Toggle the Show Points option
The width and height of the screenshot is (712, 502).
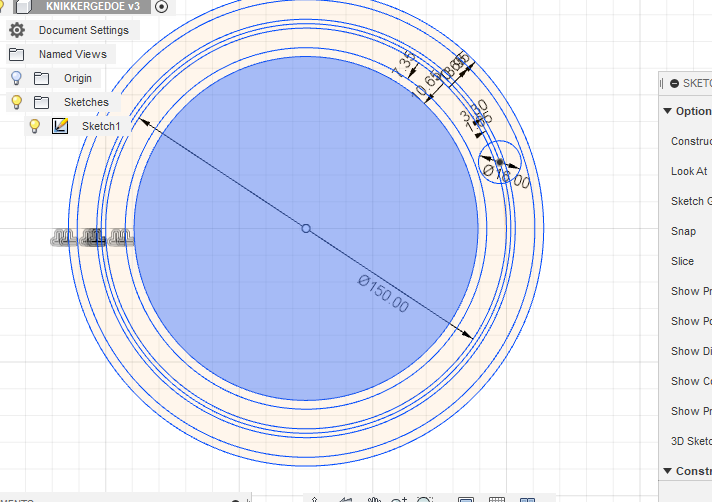pos(691,321)
